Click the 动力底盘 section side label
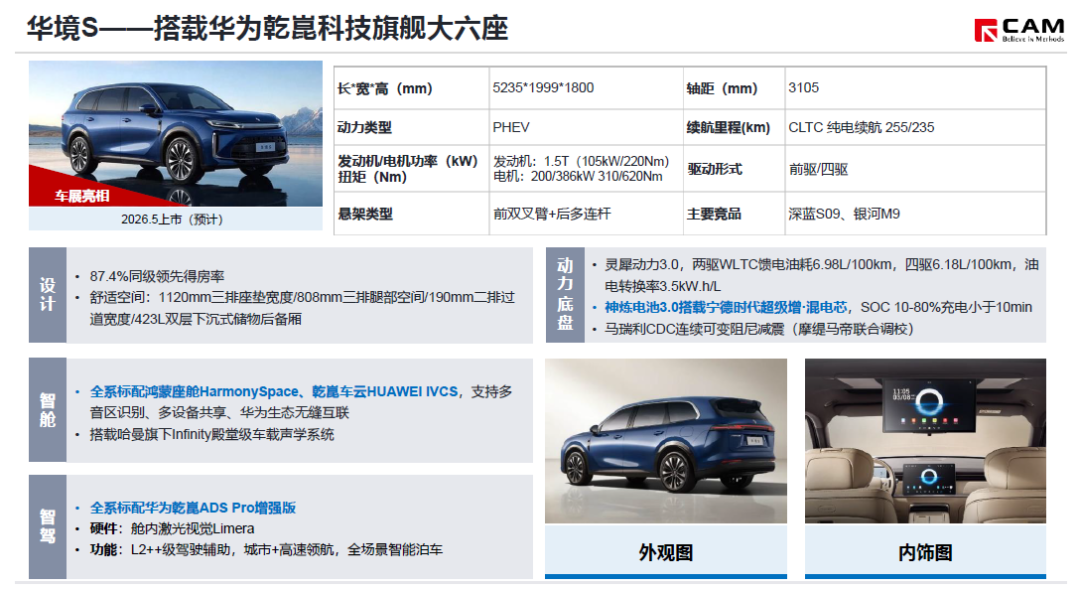The image size is (1080, 589). [565, 295]
